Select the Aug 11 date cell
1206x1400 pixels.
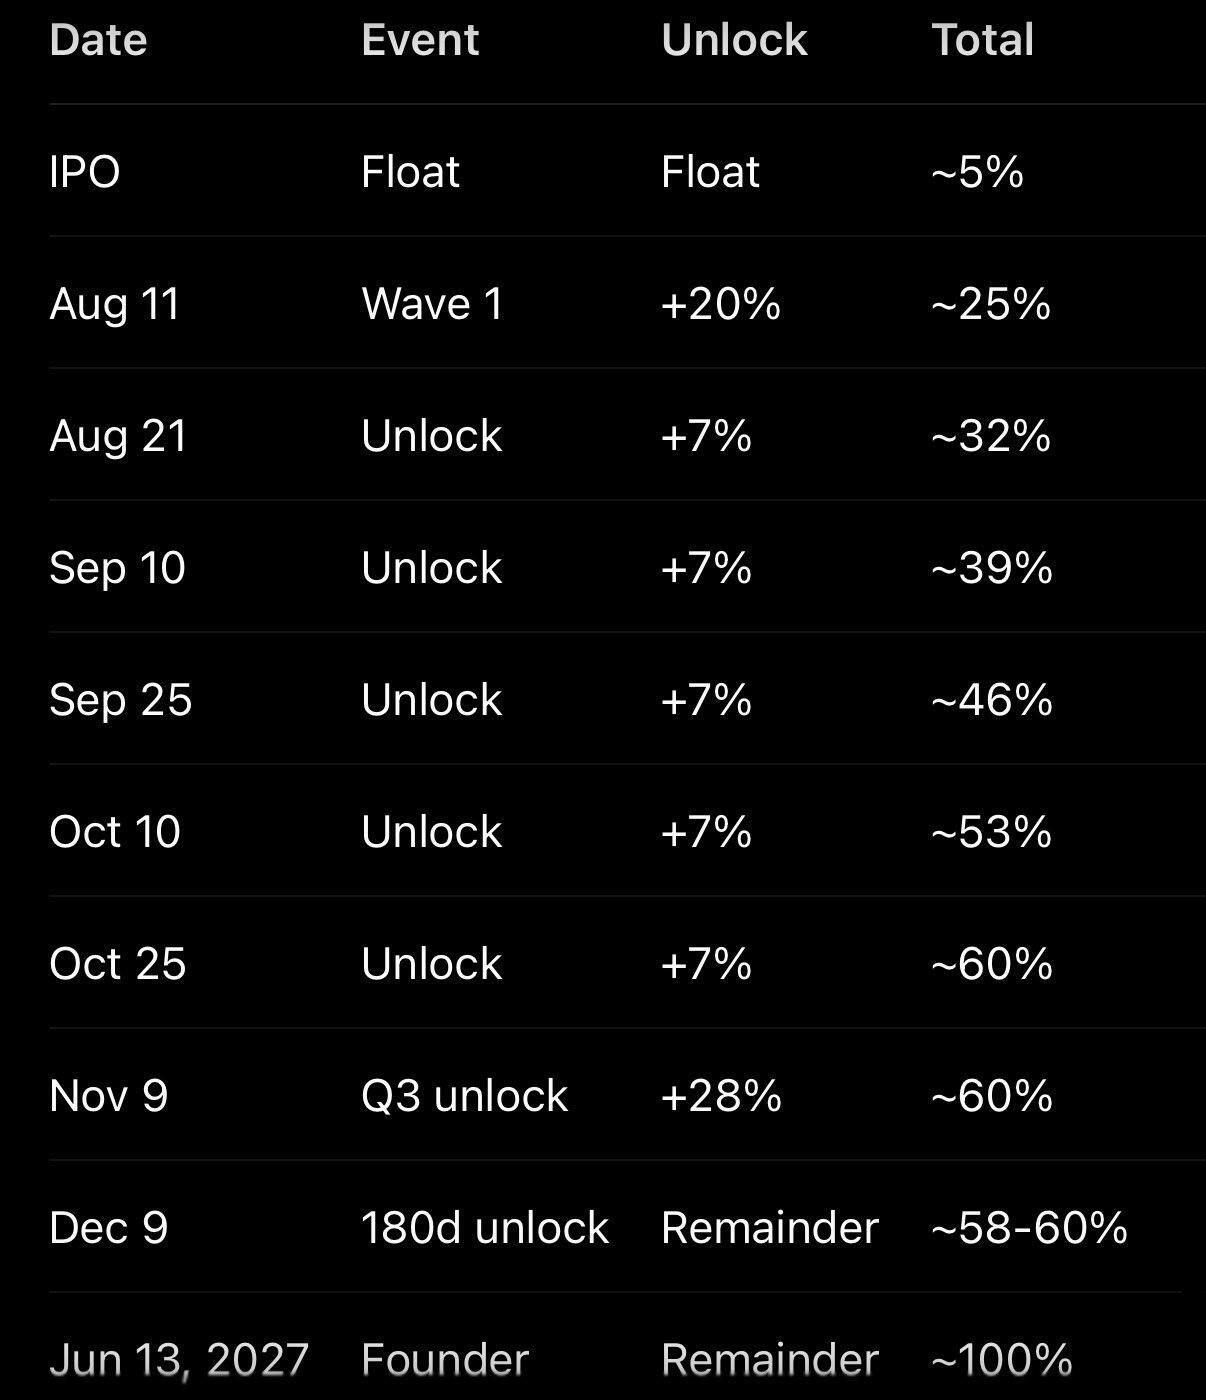click(x=115, y=304)
